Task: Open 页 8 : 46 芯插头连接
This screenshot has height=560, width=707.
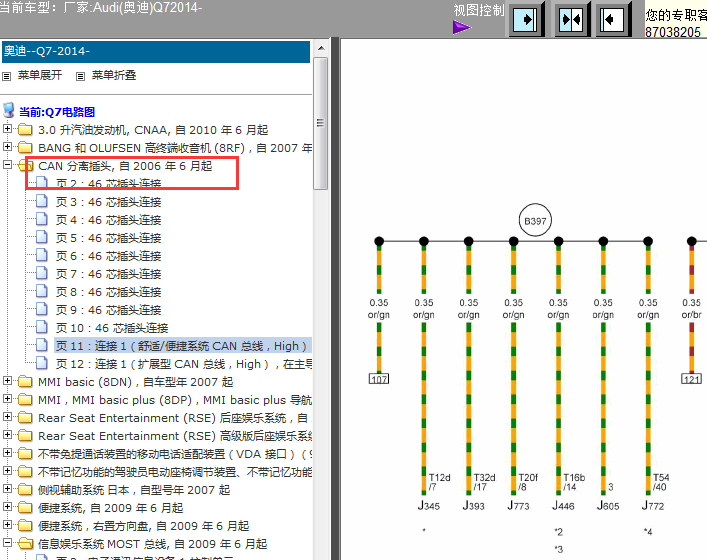Action: [x=108, y=292]
